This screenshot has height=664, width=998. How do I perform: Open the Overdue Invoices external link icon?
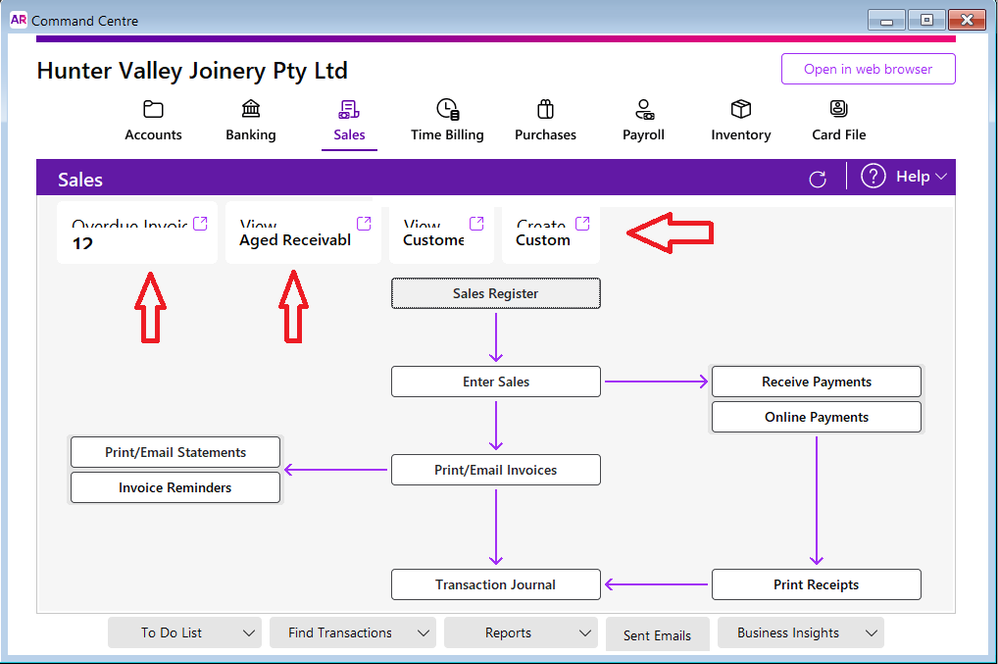click(x=200, y=224)
